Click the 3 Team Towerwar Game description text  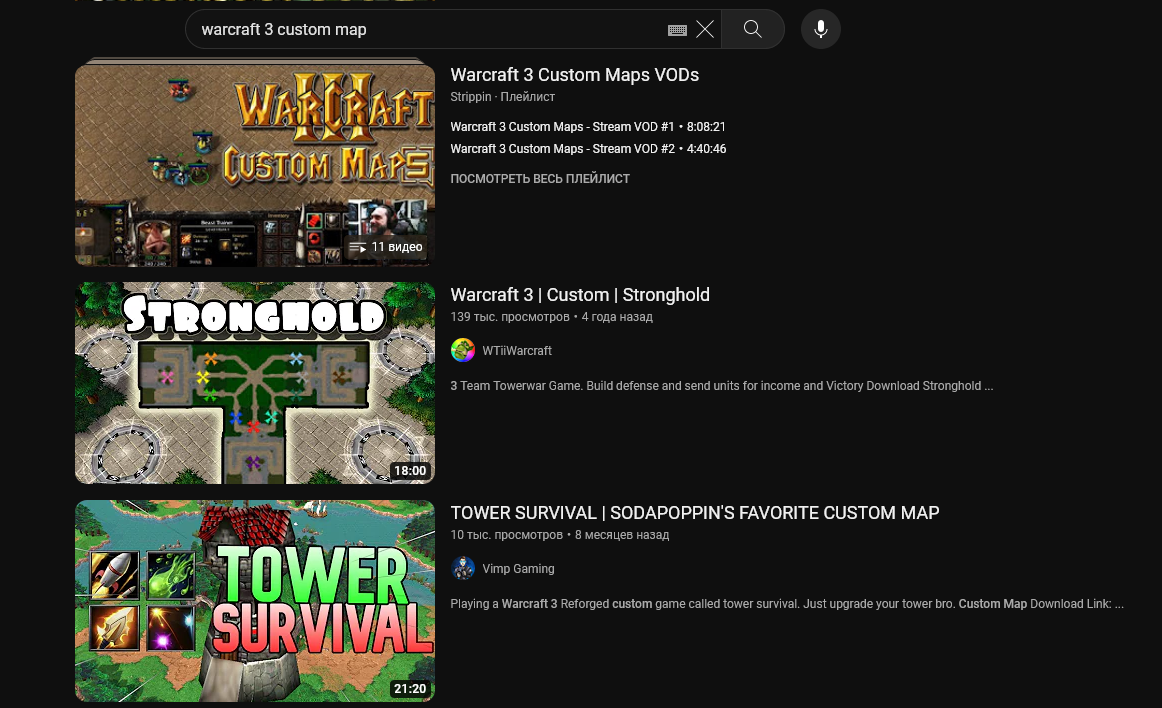[721, 386]
